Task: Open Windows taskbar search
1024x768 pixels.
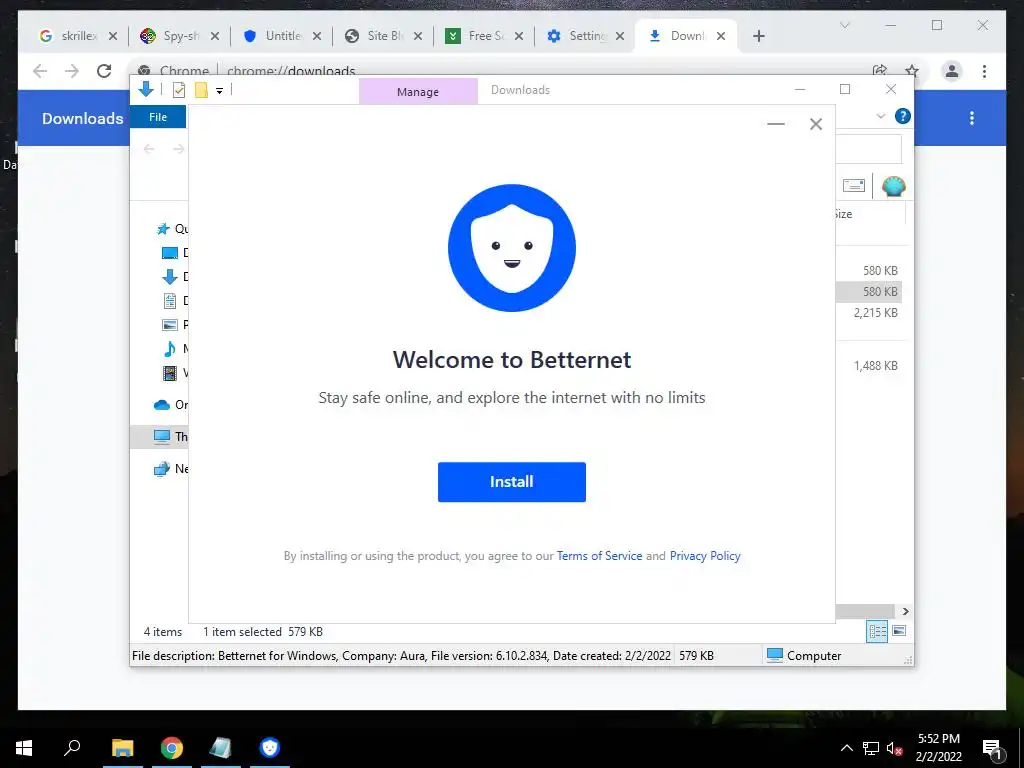Action: click(72, 748)
